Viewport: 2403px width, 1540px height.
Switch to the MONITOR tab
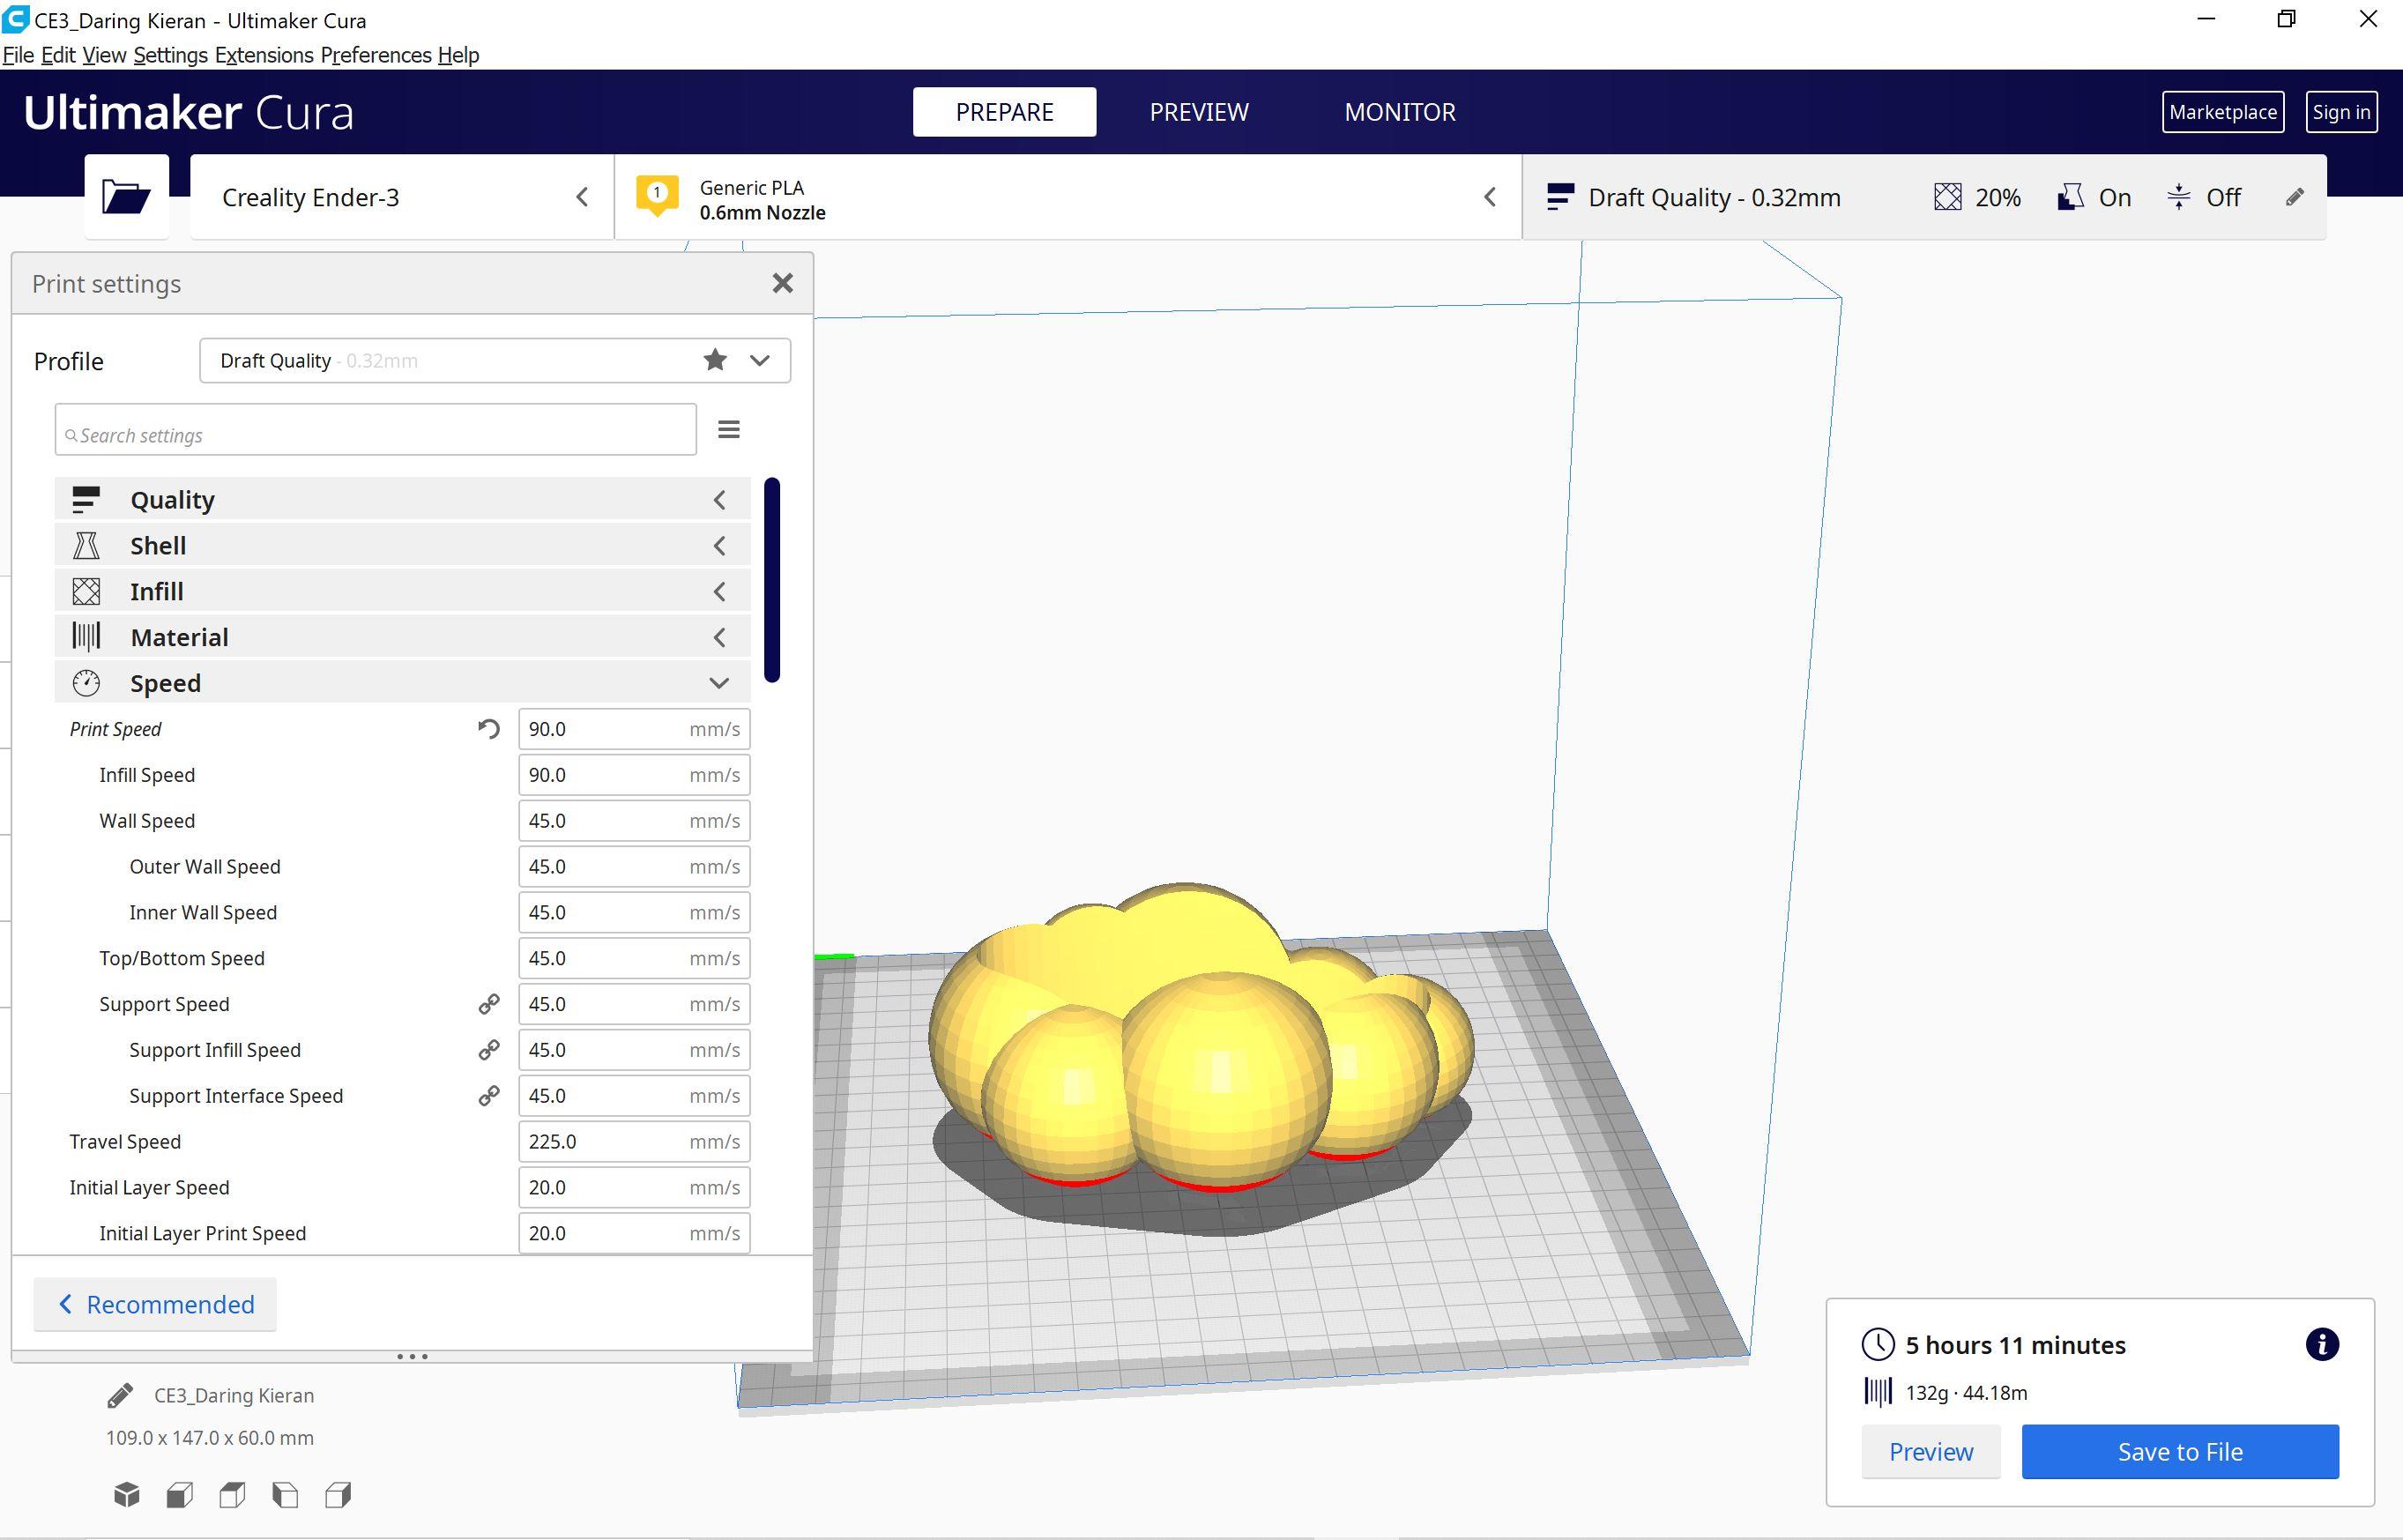1402,112
